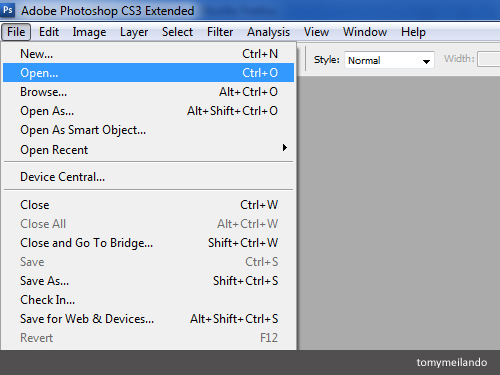
Task: Expand the Open Recent submenu arrow
Action: [284, 148]
